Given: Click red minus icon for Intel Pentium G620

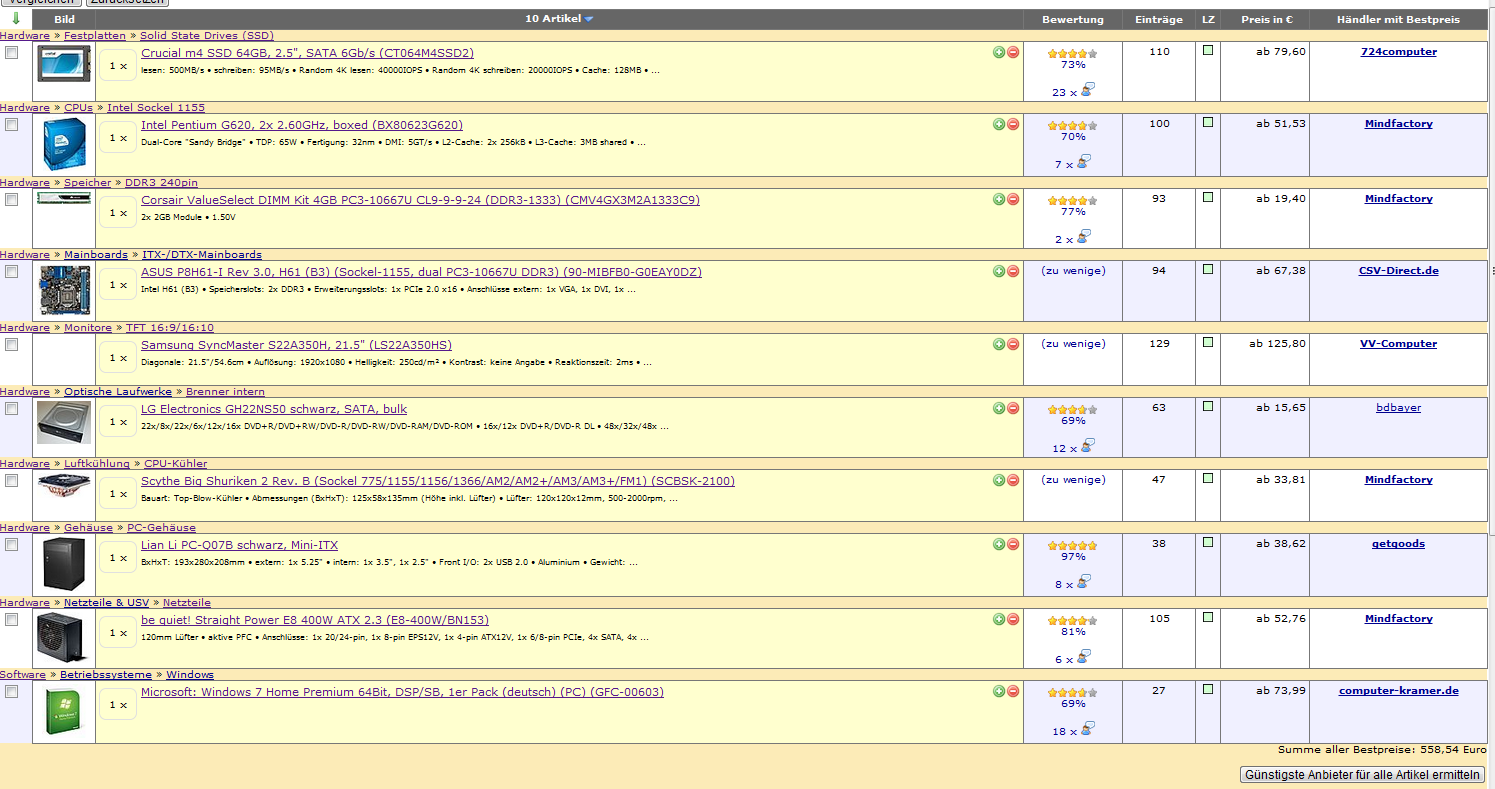Looking at the screenshot, I should [x=1013, y=124].
